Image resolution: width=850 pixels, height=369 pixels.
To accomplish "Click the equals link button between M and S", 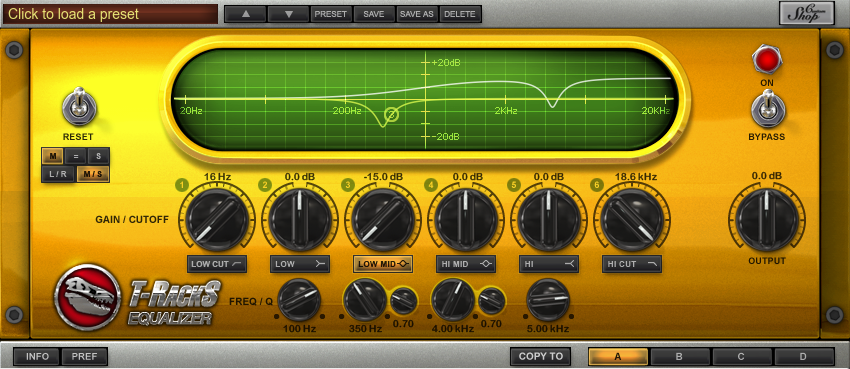I will (75, 156).
